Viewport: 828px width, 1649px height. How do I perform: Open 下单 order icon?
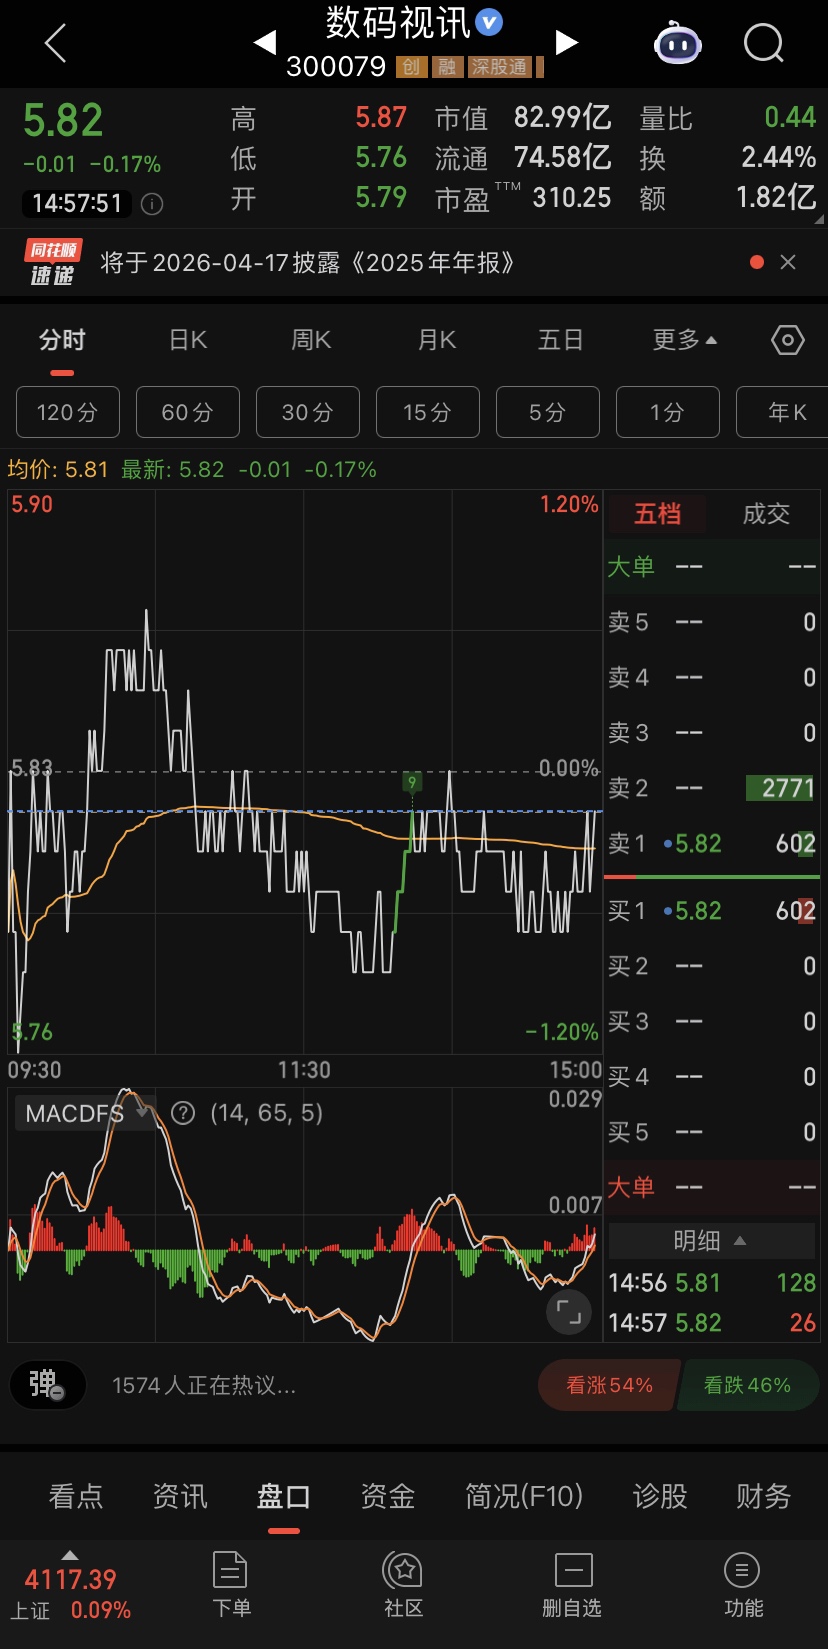tap(231, 1584)
